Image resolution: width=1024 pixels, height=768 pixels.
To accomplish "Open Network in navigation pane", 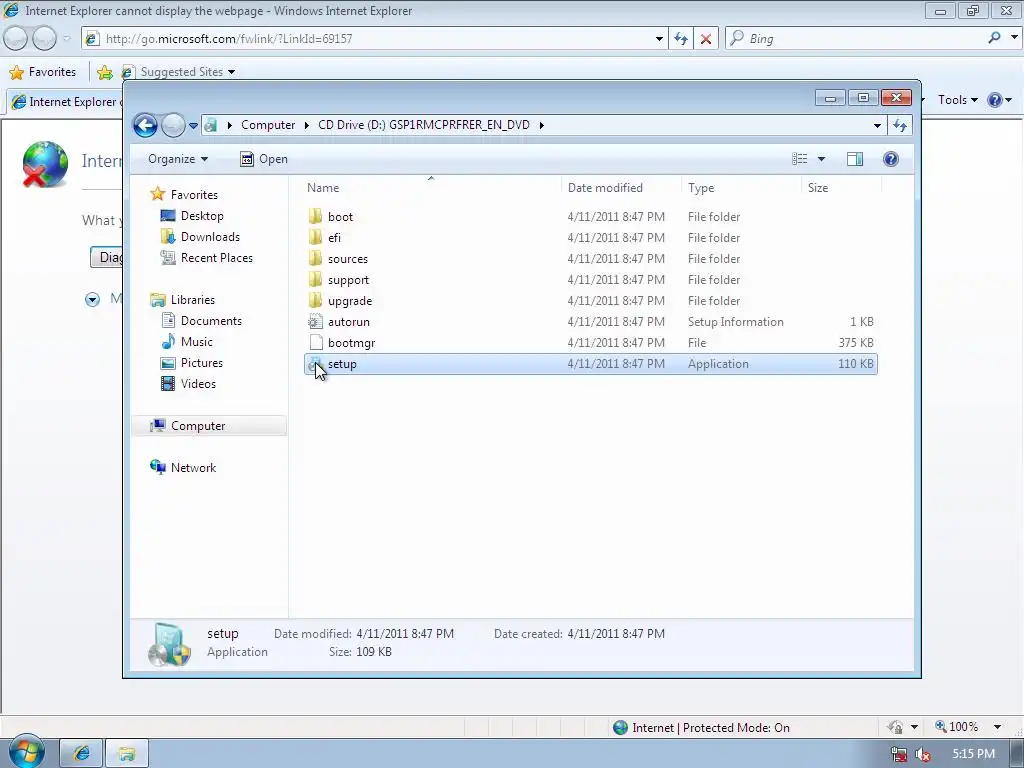I will 184,468.
